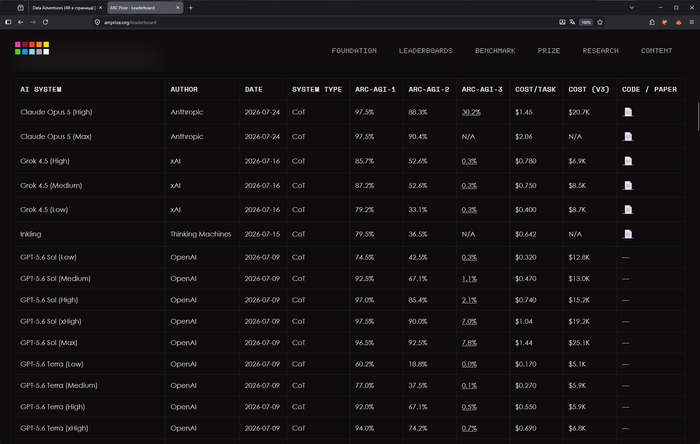Open the RESEARCH nav menu
The width and height of the screenshot is (700, 444).
click(600, 51)
